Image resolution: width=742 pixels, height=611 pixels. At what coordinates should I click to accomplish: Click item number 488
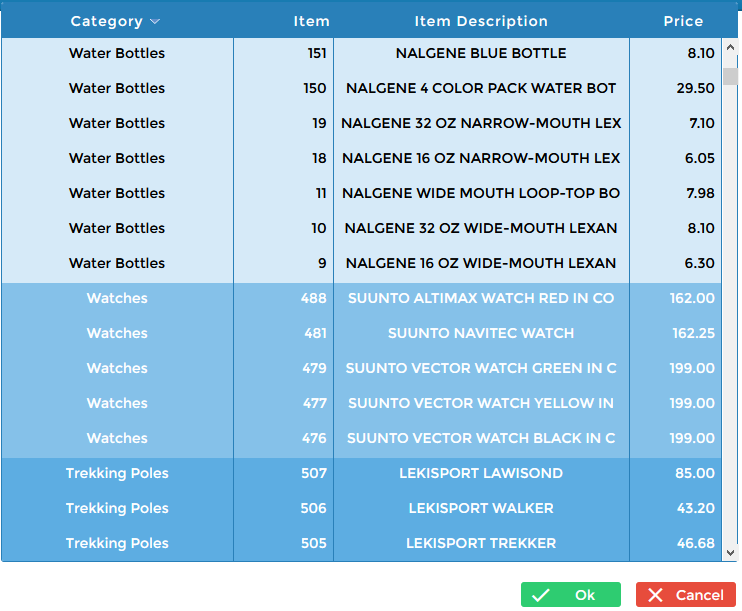pyautogui.click(x=314, y=298)
